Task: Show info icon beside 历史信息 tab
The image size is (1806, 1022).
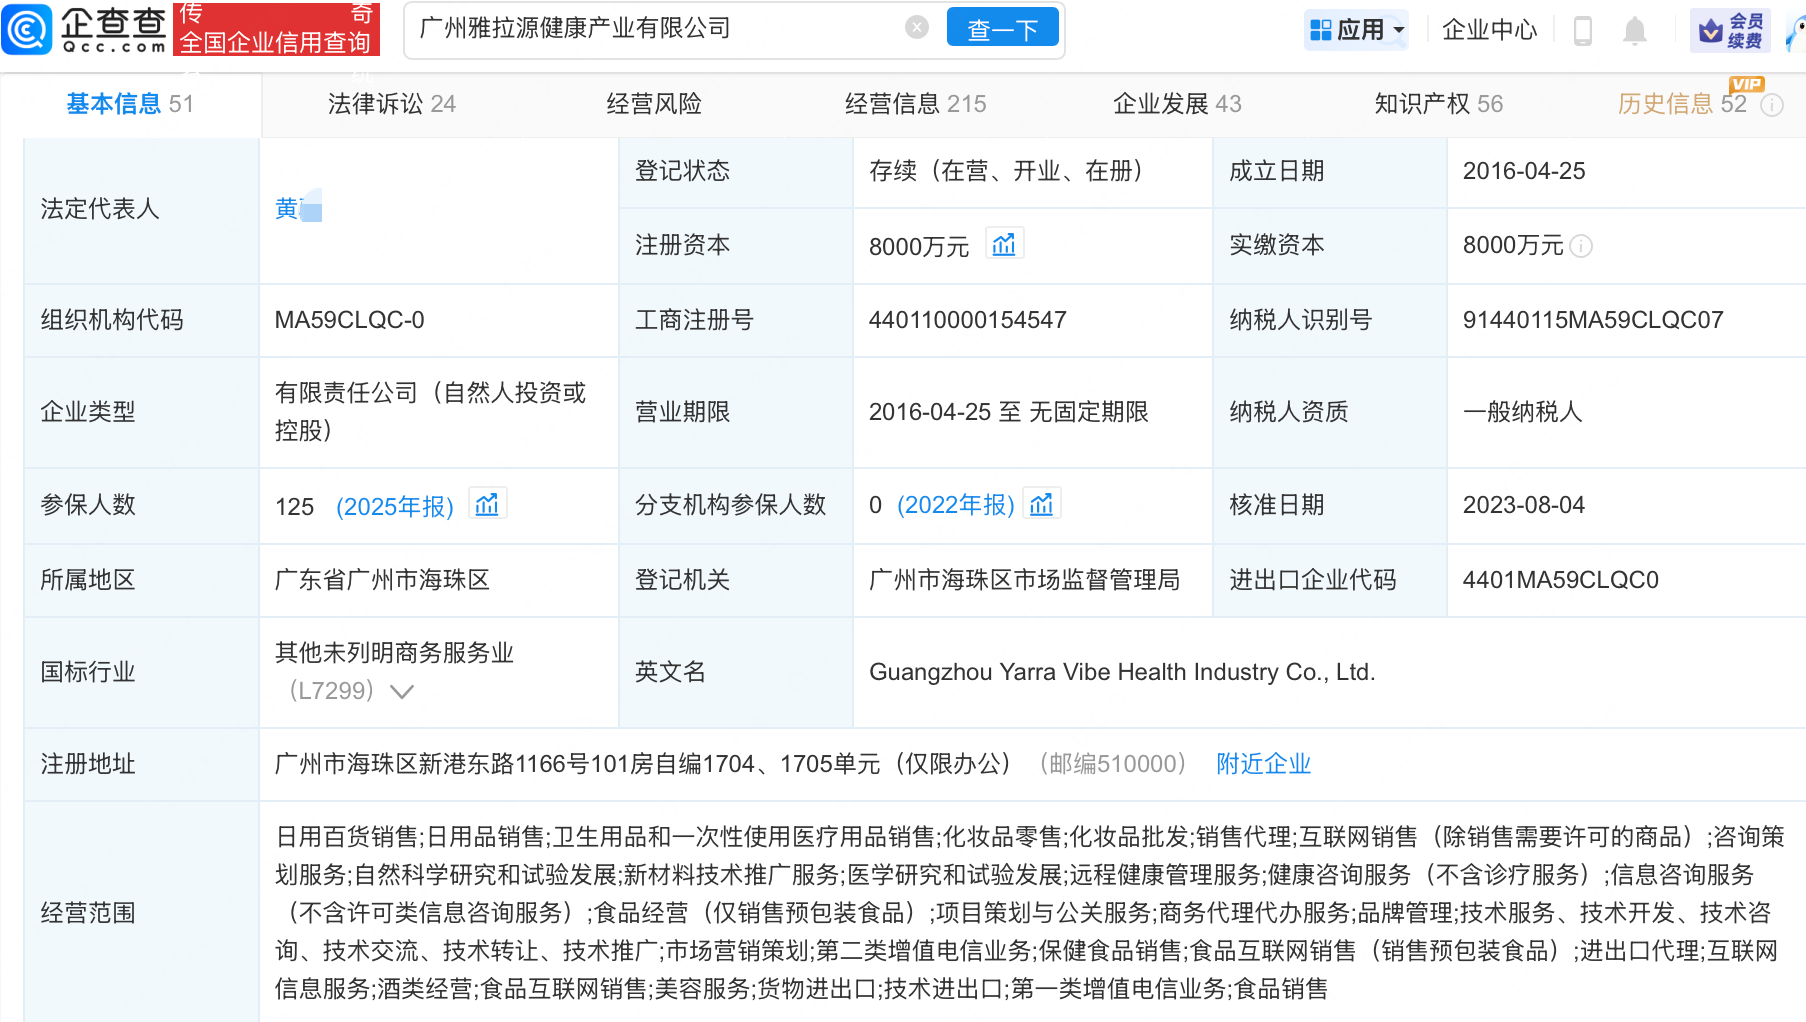Action: [1771, 105]
